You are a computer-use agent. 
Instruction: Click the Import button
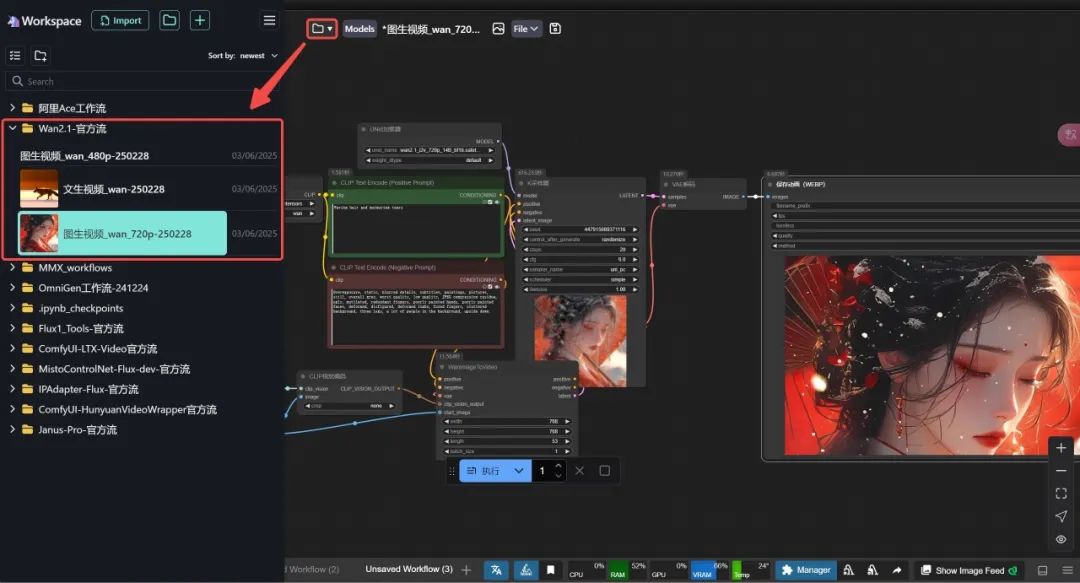pyautogui.click(x=121, y=21)
